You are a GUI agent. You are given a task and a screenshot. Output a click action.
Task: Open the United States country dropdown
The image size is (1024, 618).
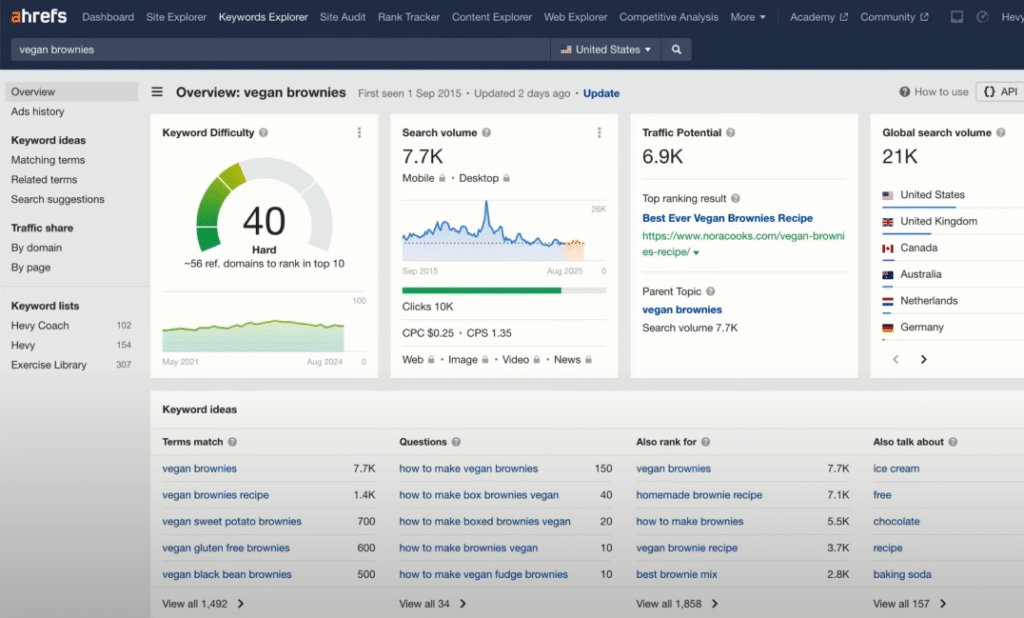(x=606, y=50)
